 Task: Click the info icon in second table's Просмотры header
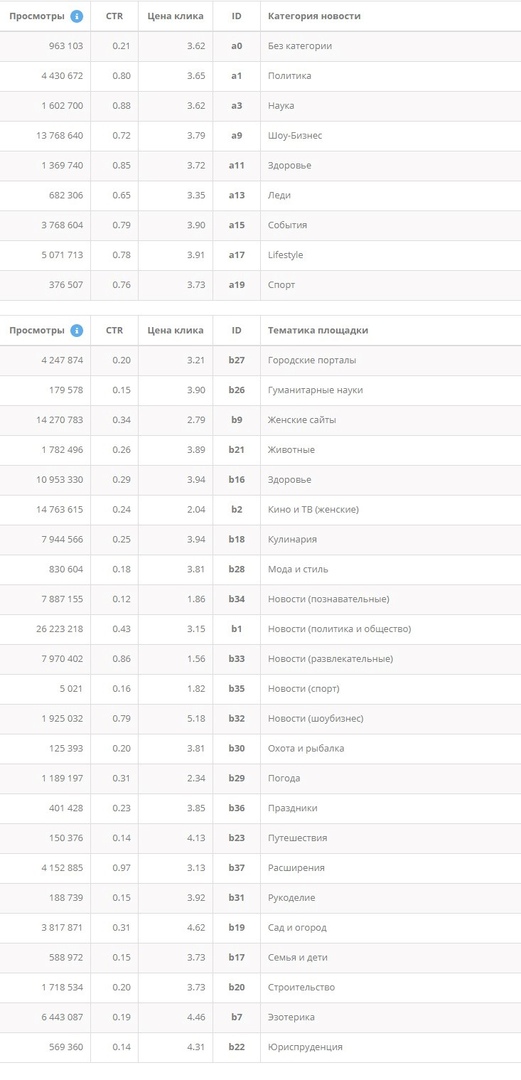[76, 331]
